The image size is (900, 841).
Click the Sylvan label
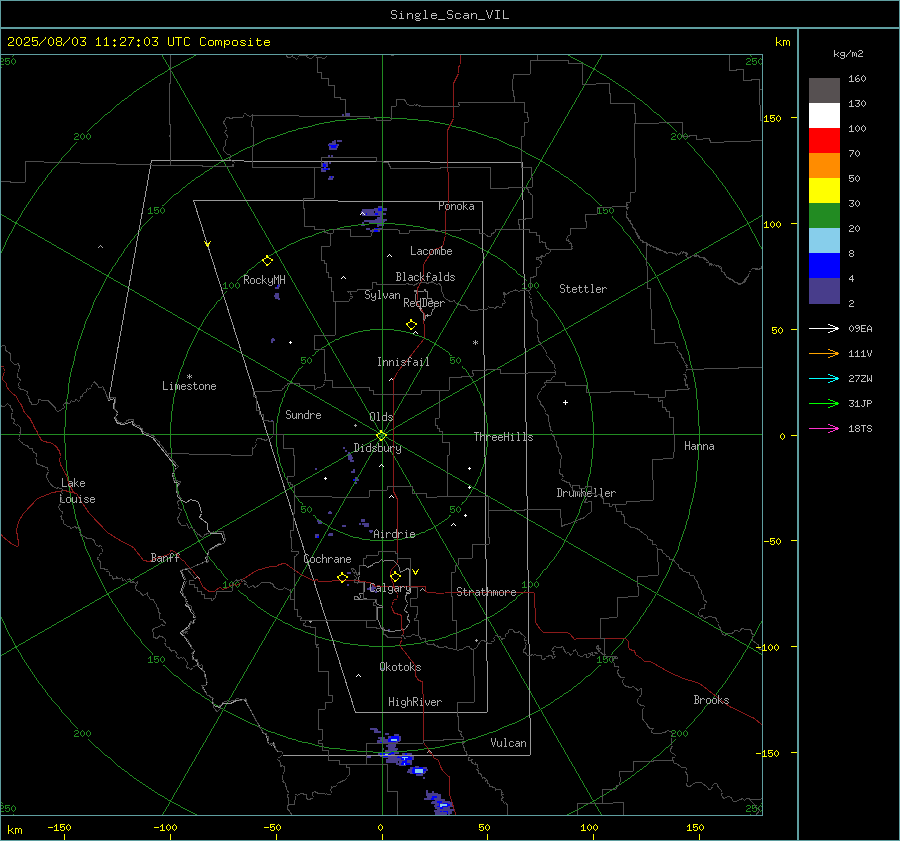click(x=382, y=295)
